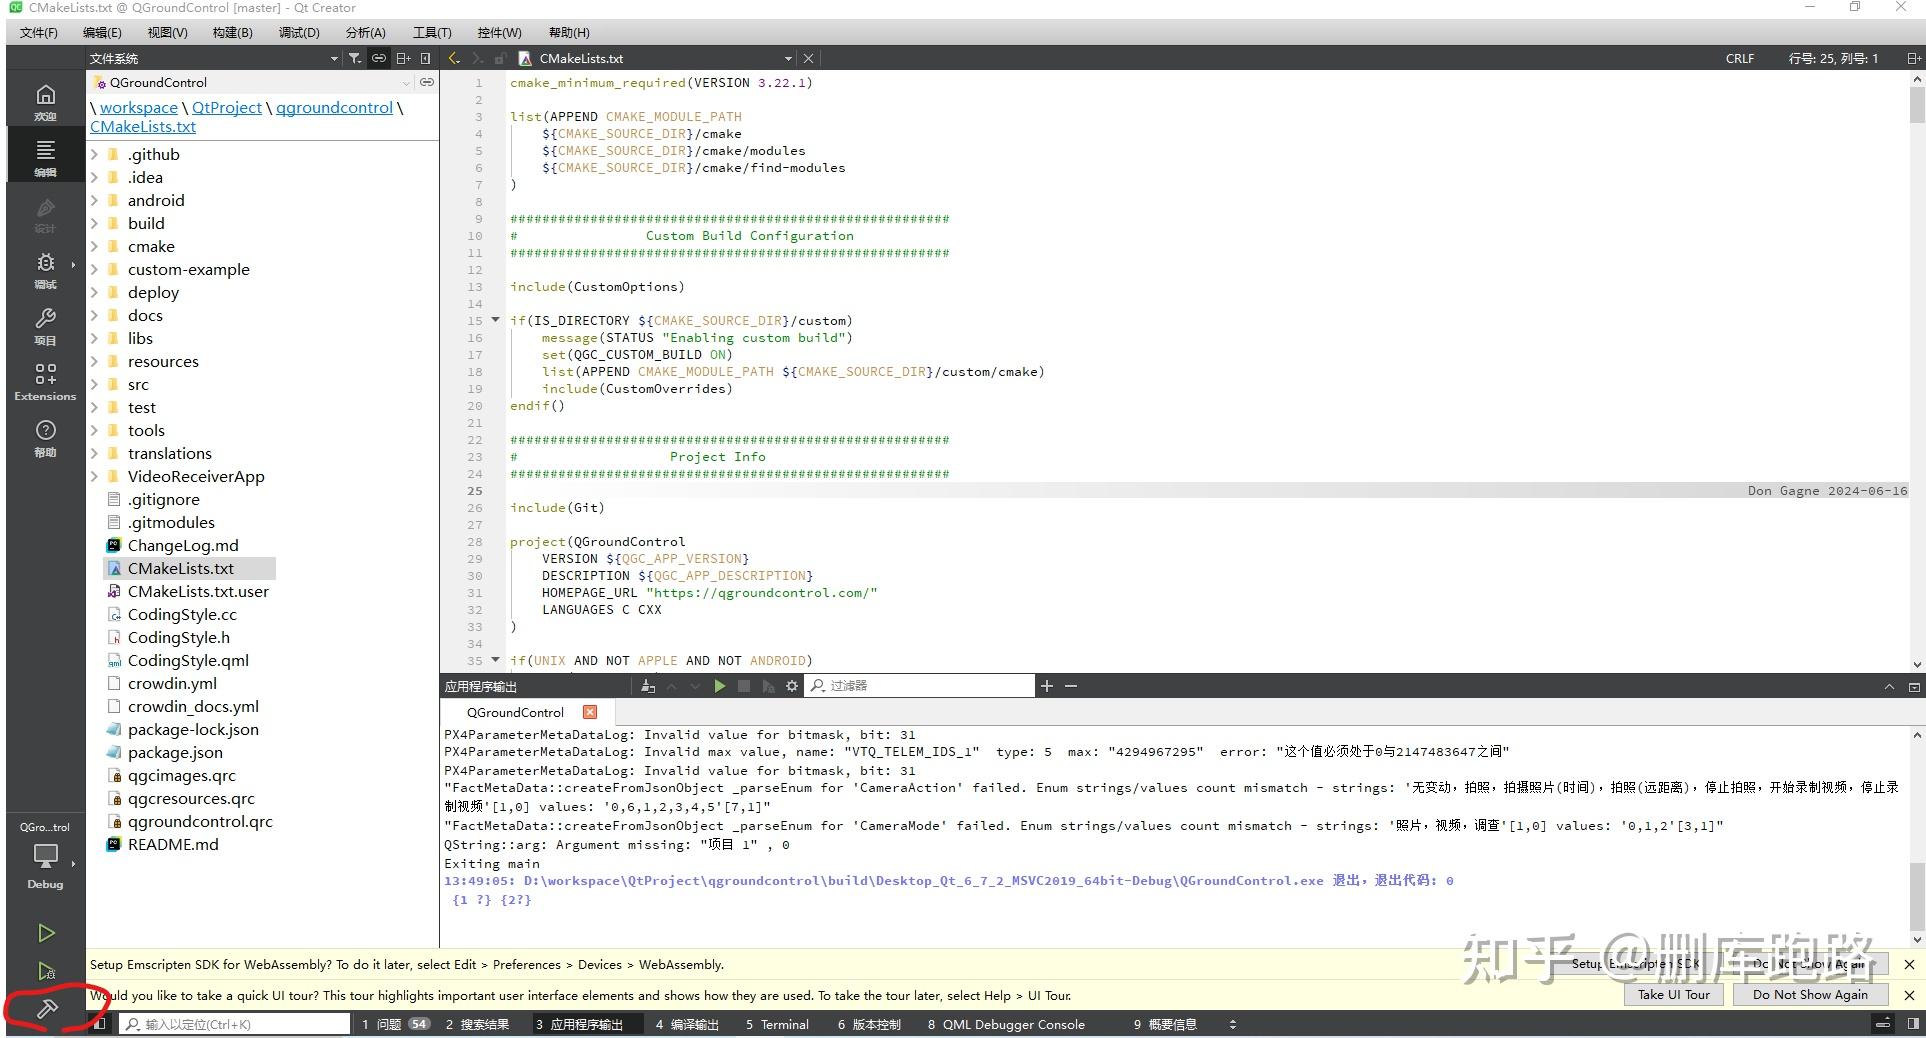Open the Extensions mode
Viewport: 1926px width, 1038px height.
pos(45,381)
